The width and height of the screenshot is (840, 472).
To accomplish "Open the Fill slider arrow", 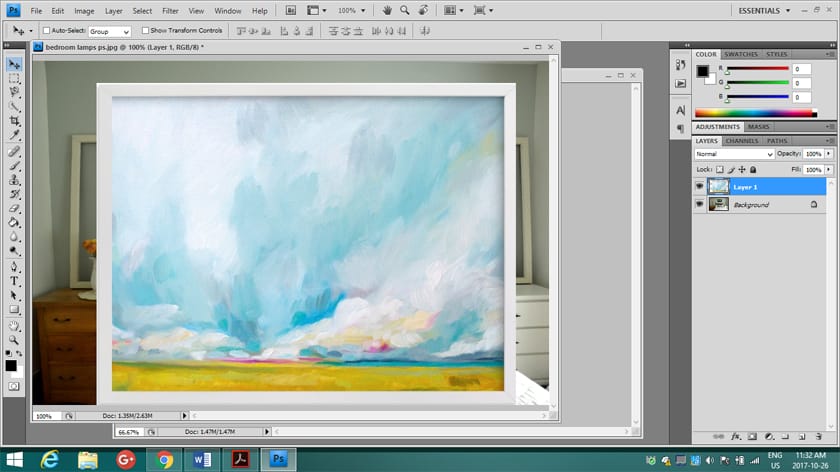I will (x=829, y=169).
